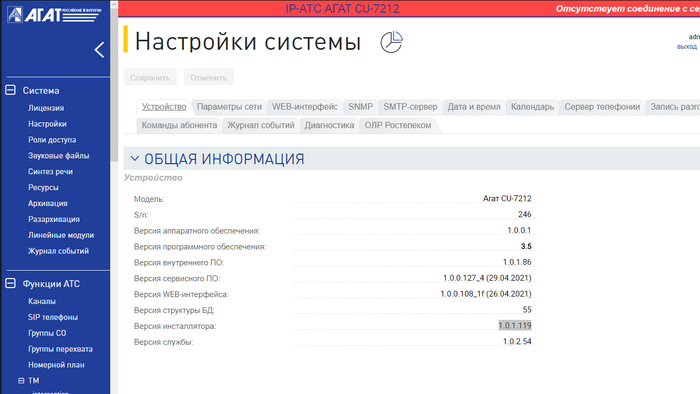Click the internal software version 1.0.1.86
The image size is (700, 394).
[x=517, y=262]
